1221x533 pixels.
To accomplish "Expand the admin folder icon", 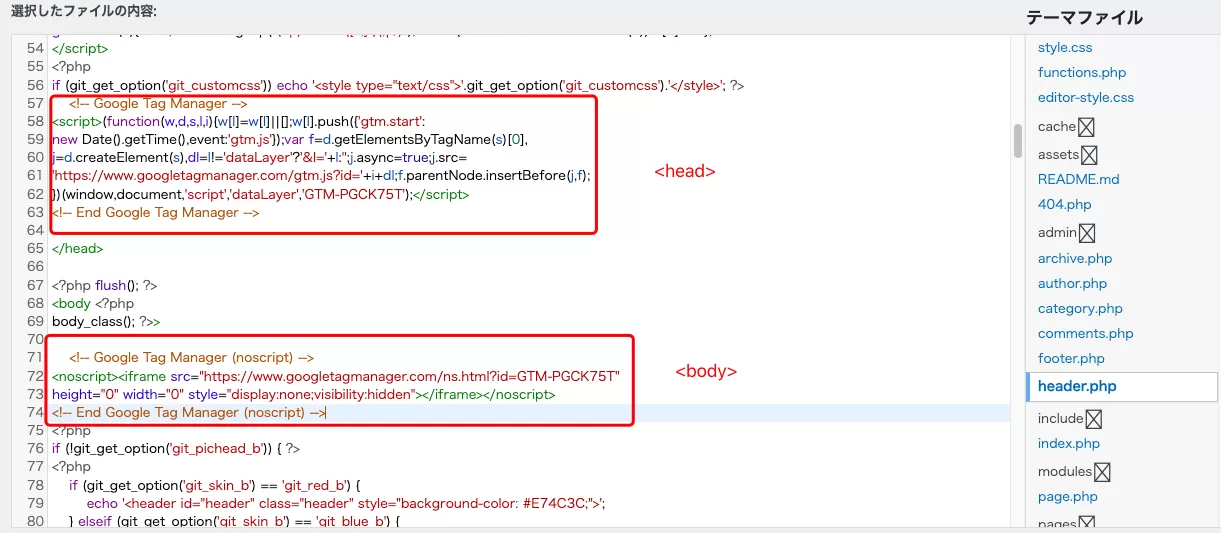I will [x=1087, y=233].
